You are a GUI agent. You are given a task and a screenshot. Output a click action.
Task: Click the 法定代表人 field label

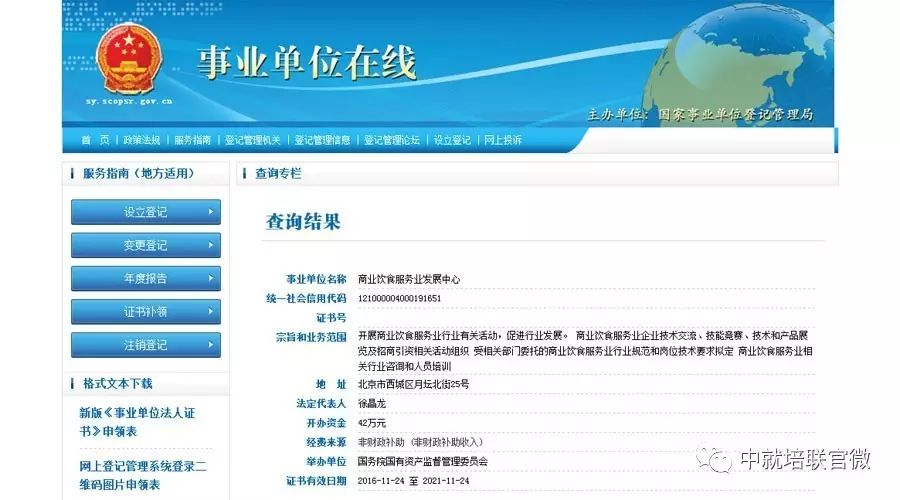point(321,404)
